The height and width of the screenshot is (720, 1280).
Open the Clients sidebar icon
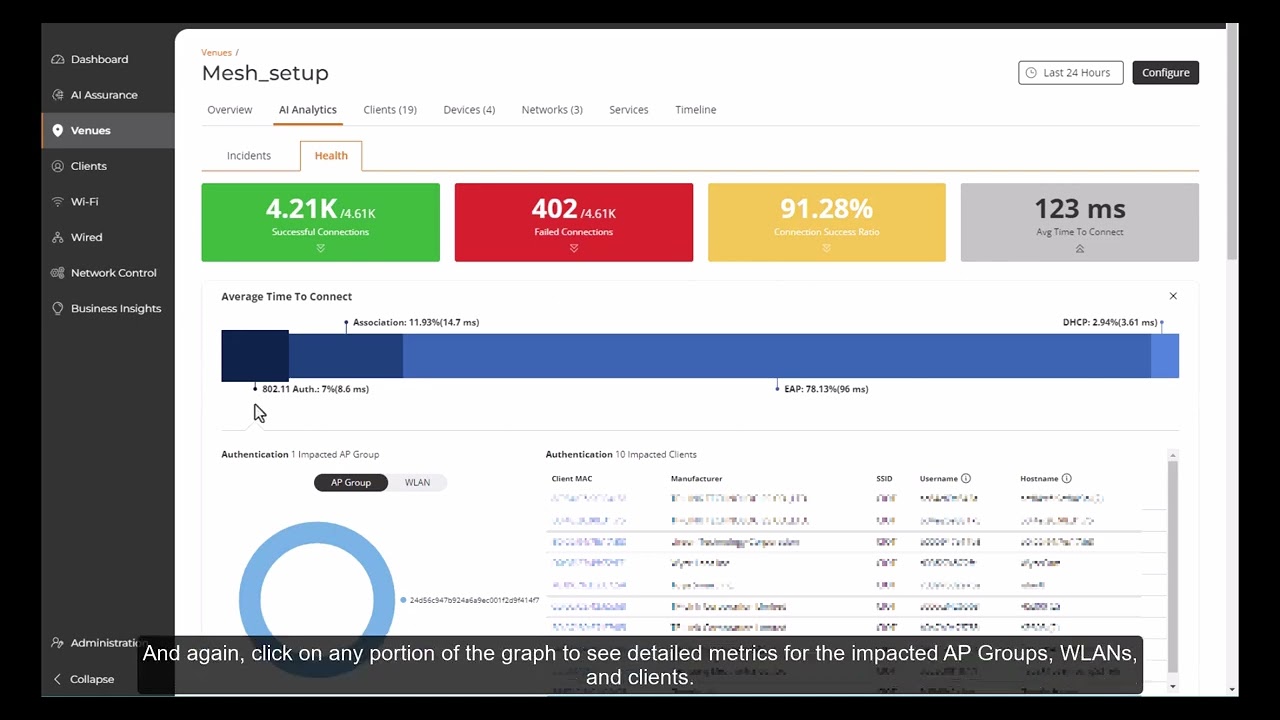pos(58,166)
